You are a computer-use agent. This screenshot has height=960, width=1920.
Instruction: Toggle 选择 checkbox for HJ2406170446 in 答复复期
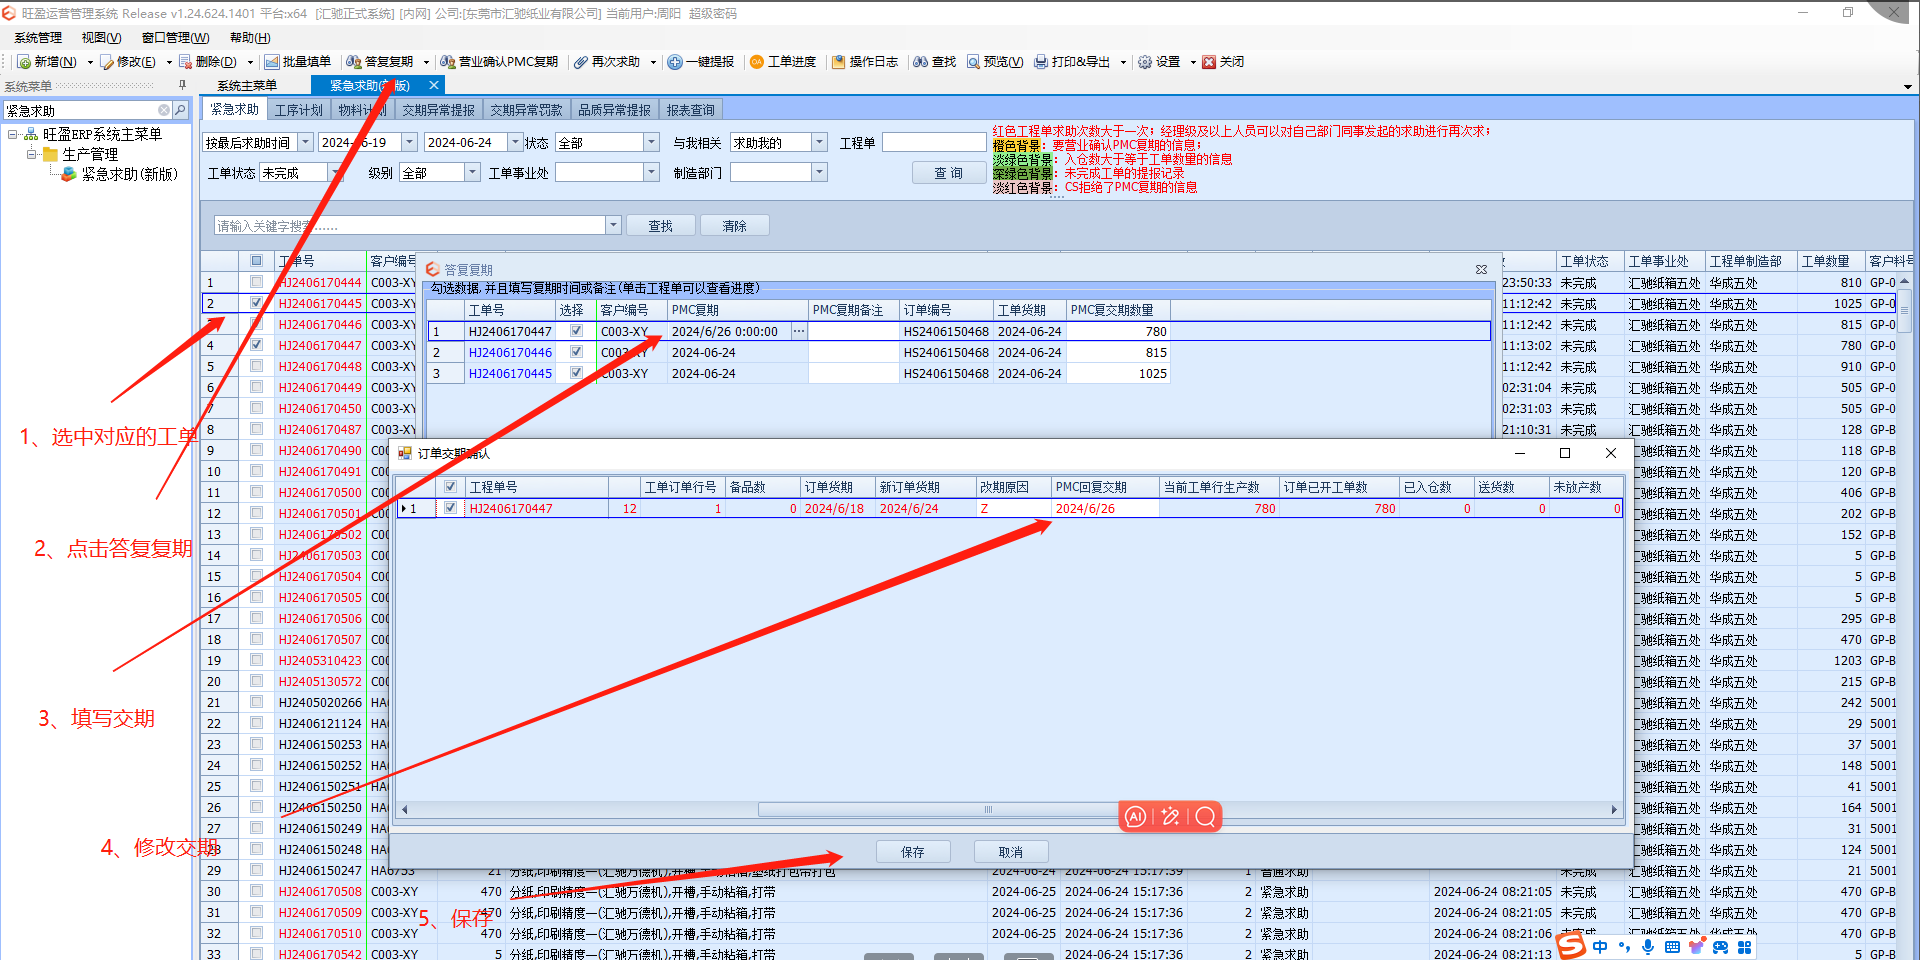576,352
